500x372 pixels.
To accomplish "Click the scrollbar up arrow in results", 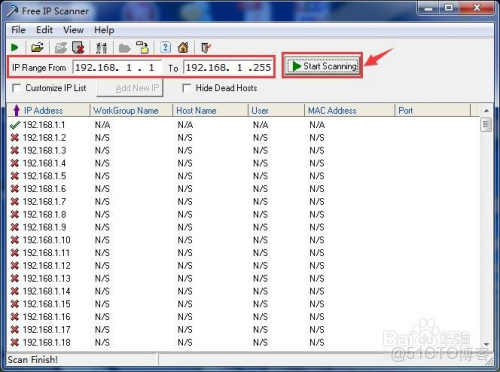I will point(486,110).
